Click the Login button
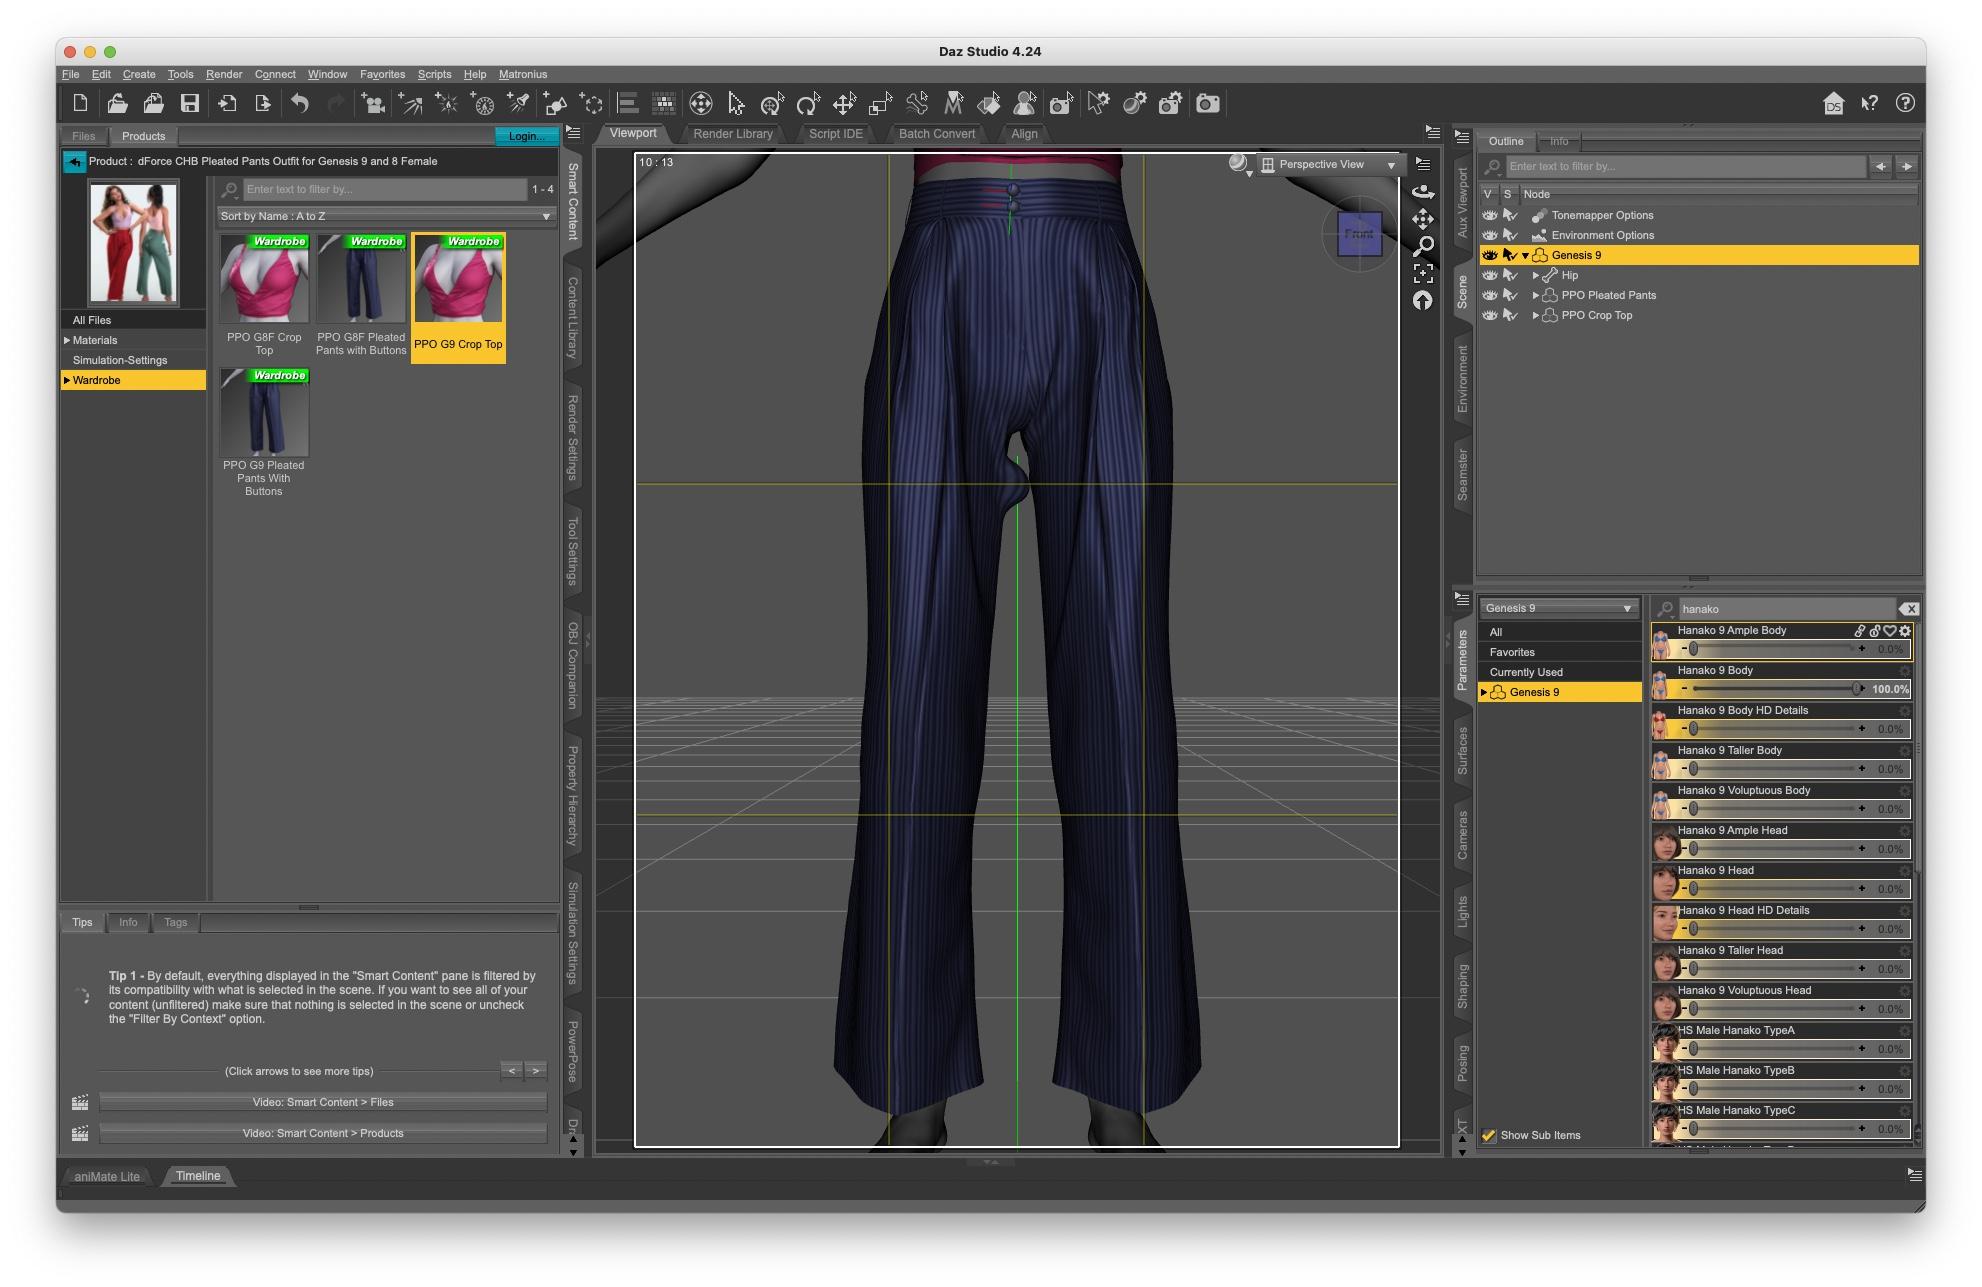Viewport: 1982px width, 1287px height. [x=525, y=136]
